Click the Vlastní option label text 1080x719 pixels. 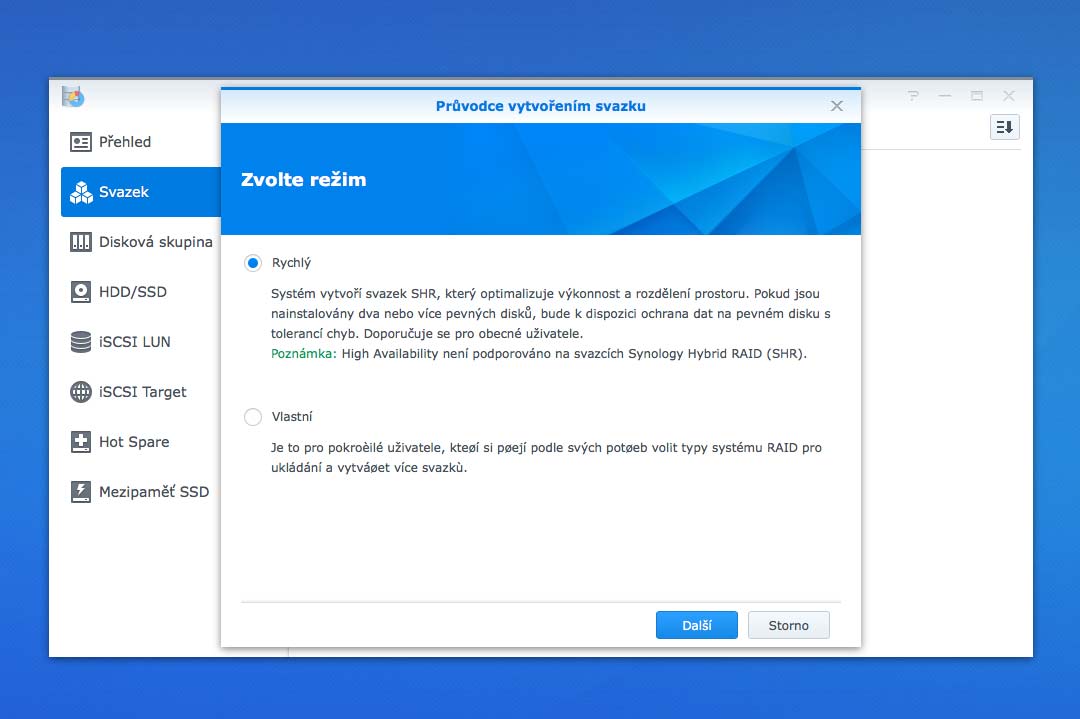tap(292, 417)
